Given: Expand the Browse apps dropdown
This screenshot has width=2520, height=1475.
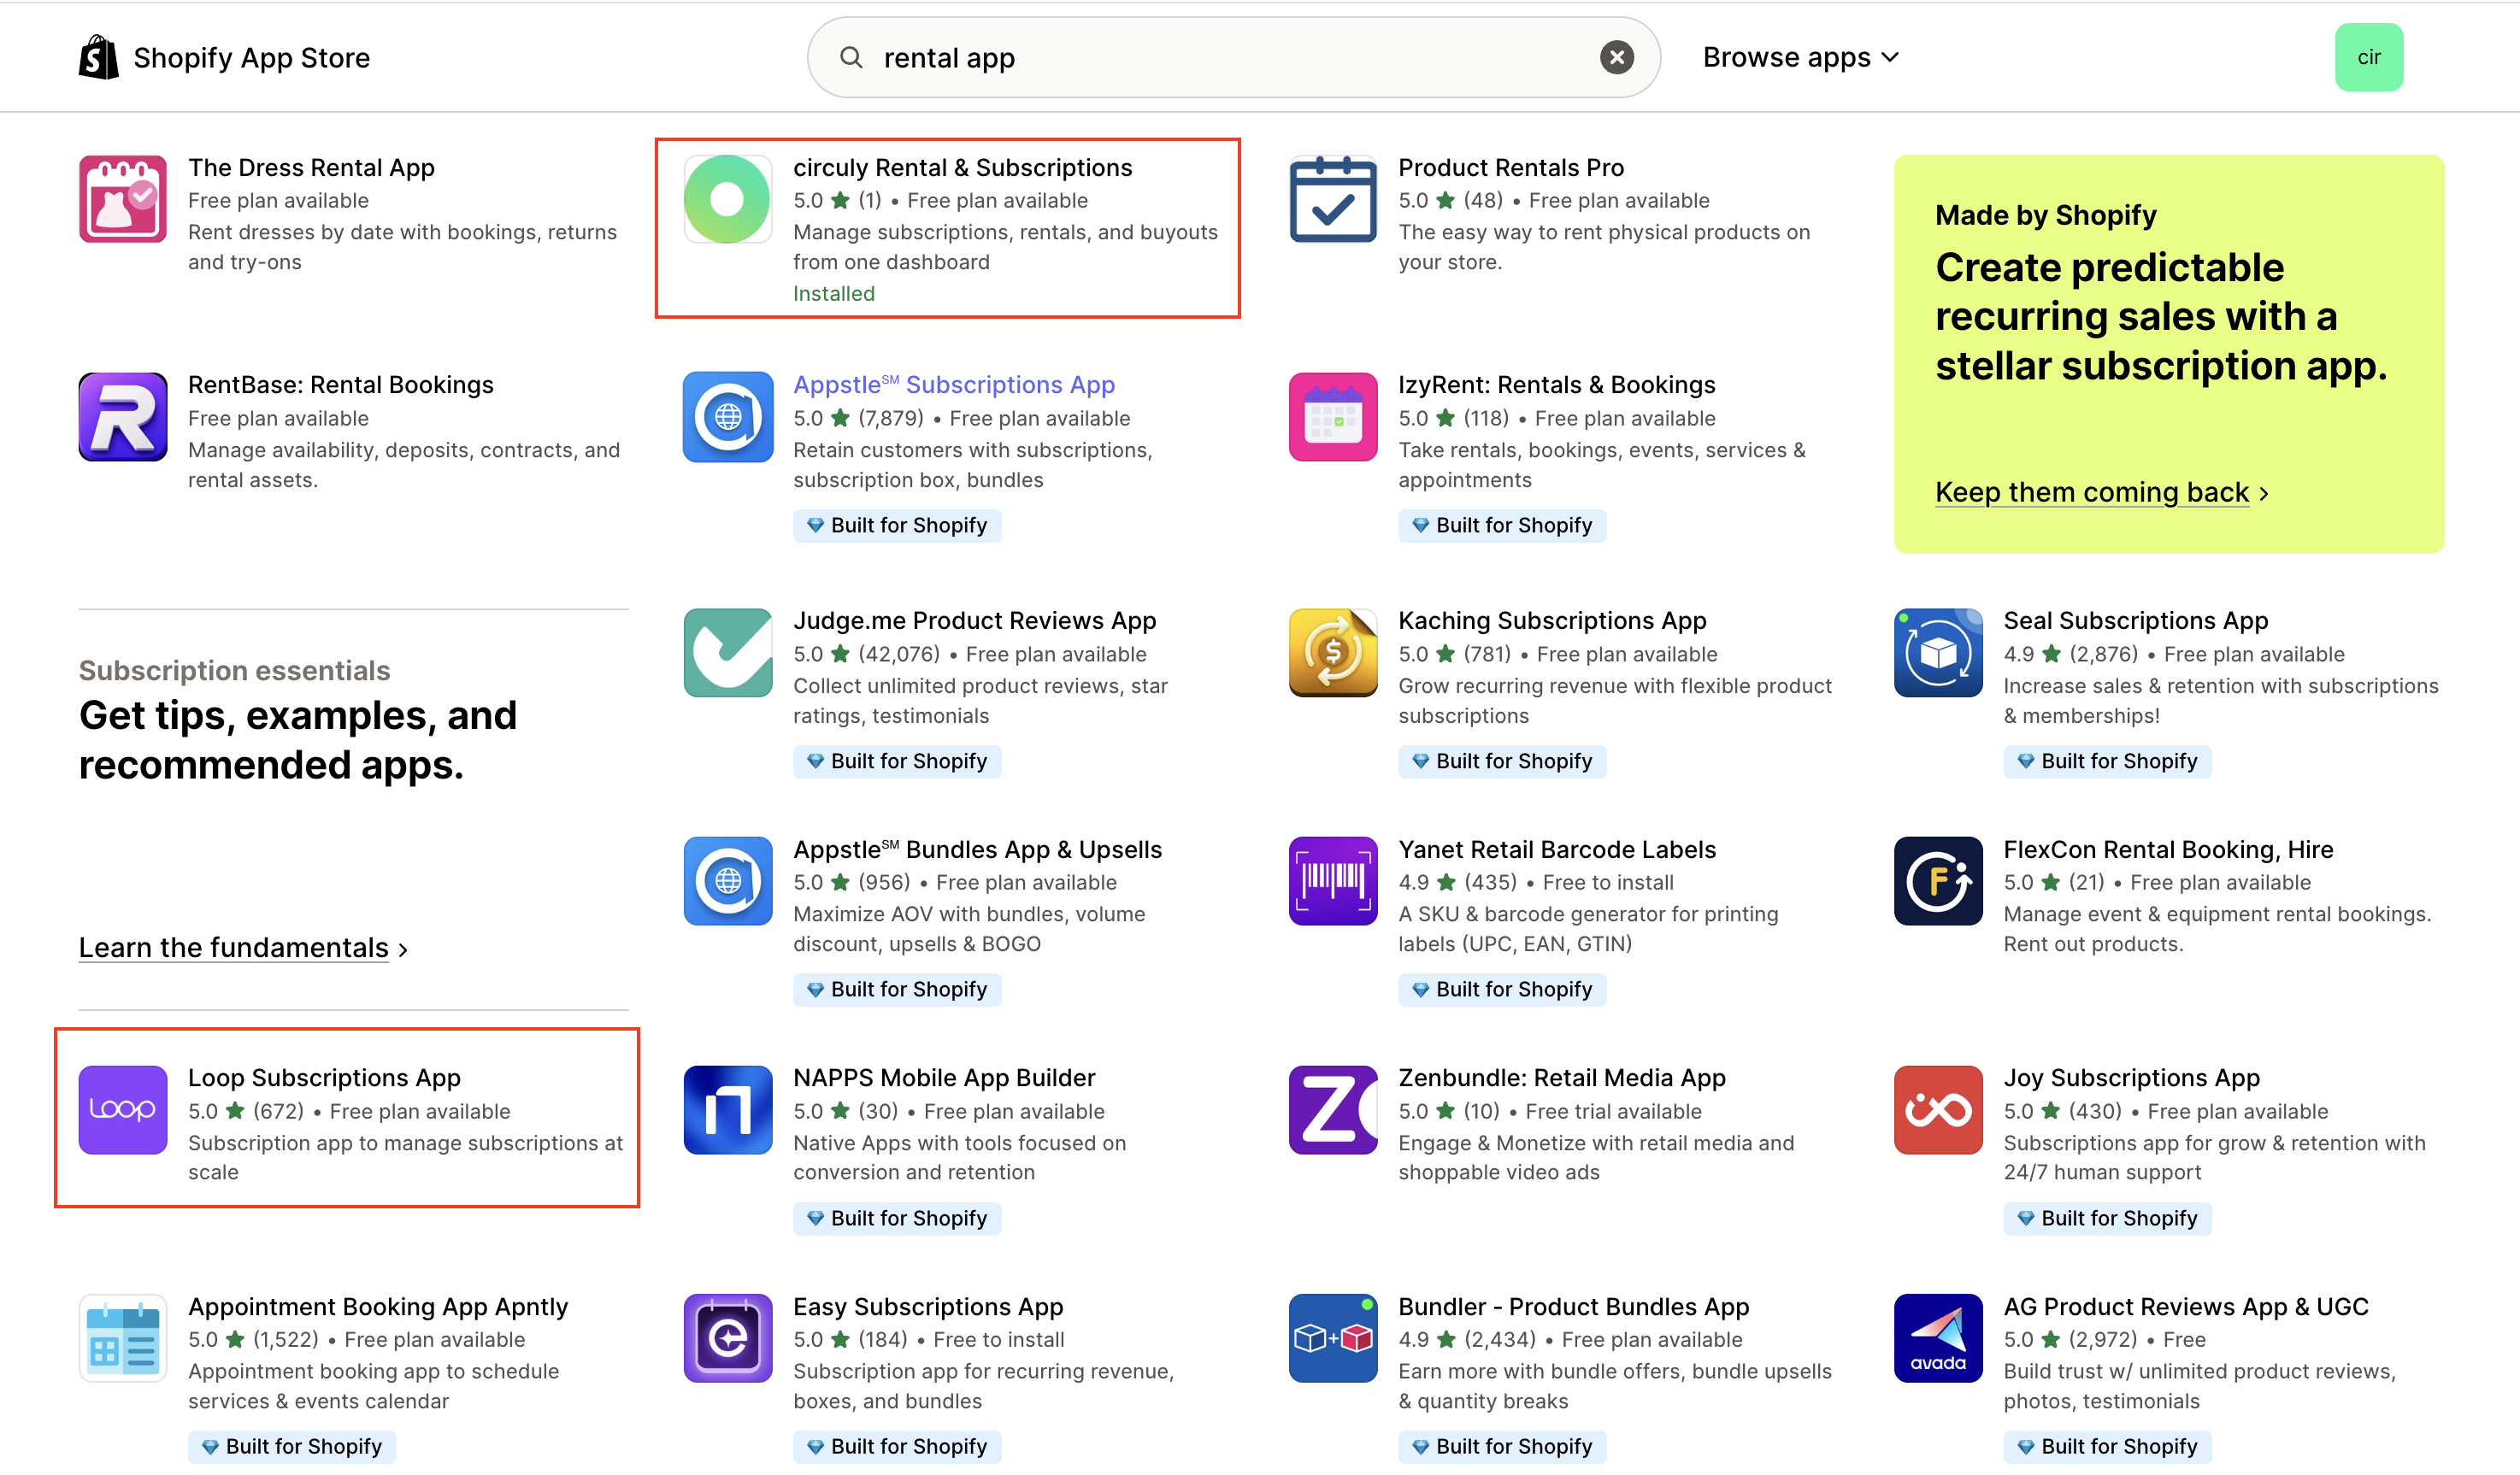Looking at the screenshot, I should (1800, 57).
